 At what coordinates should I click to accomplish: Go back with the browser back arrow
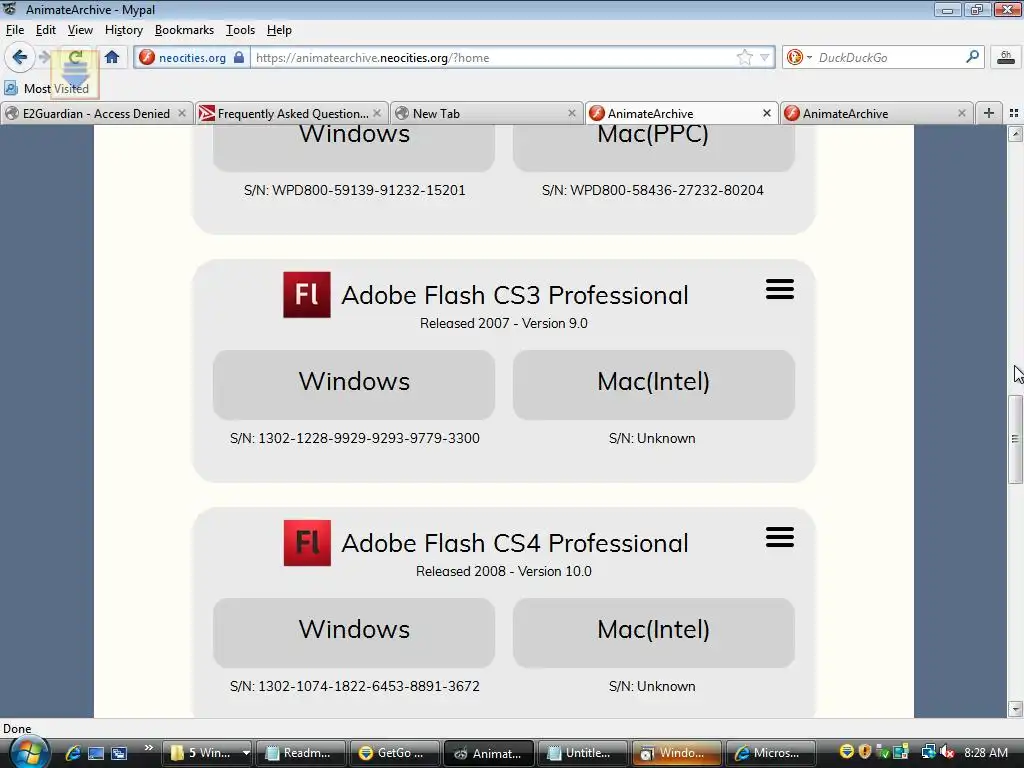[x=20, y=57]
